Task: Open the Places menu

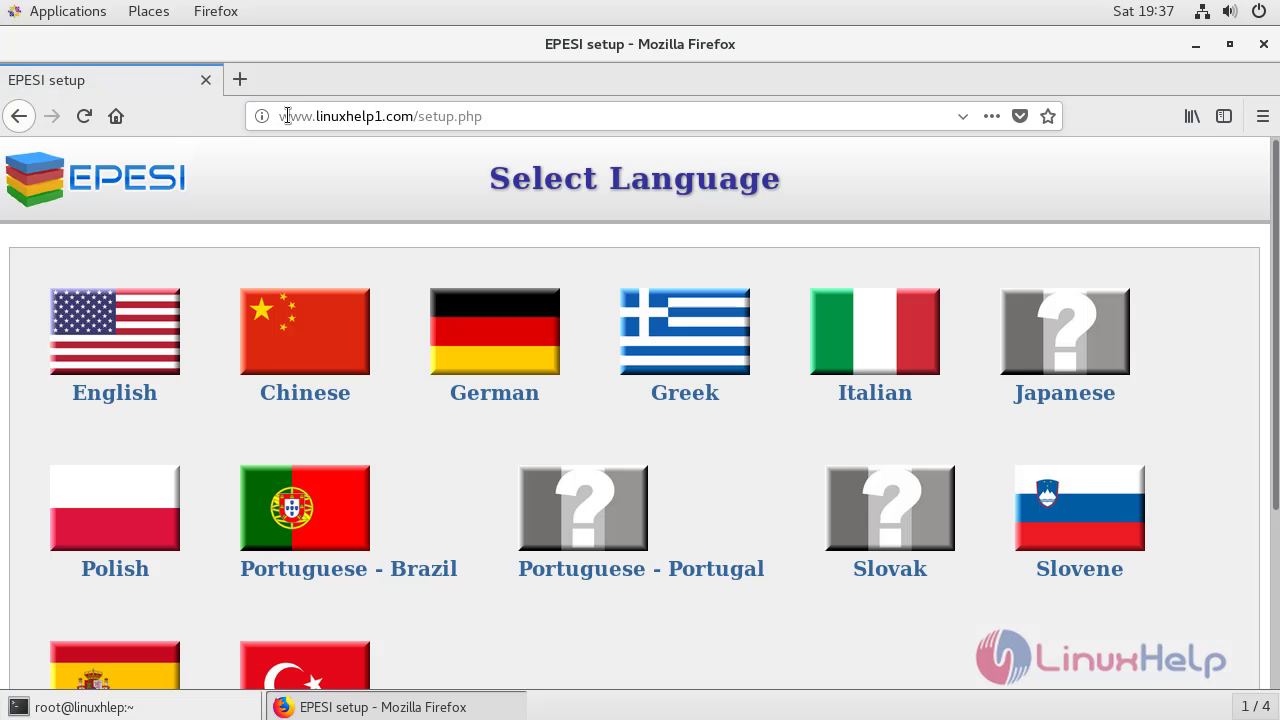Action: point(149,11)
